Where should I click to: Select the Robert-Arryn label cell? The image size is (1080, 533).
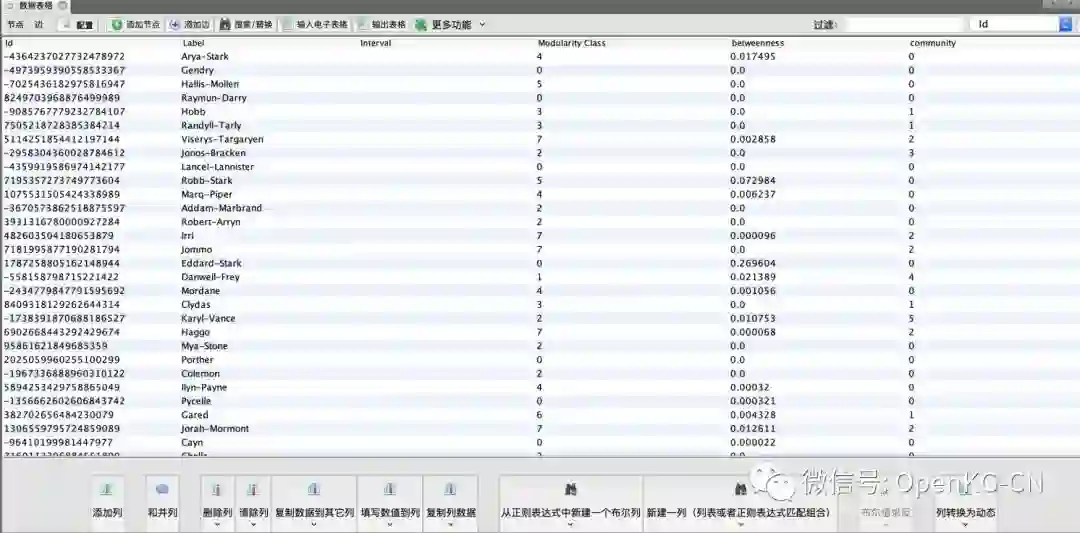pos(211,222)
